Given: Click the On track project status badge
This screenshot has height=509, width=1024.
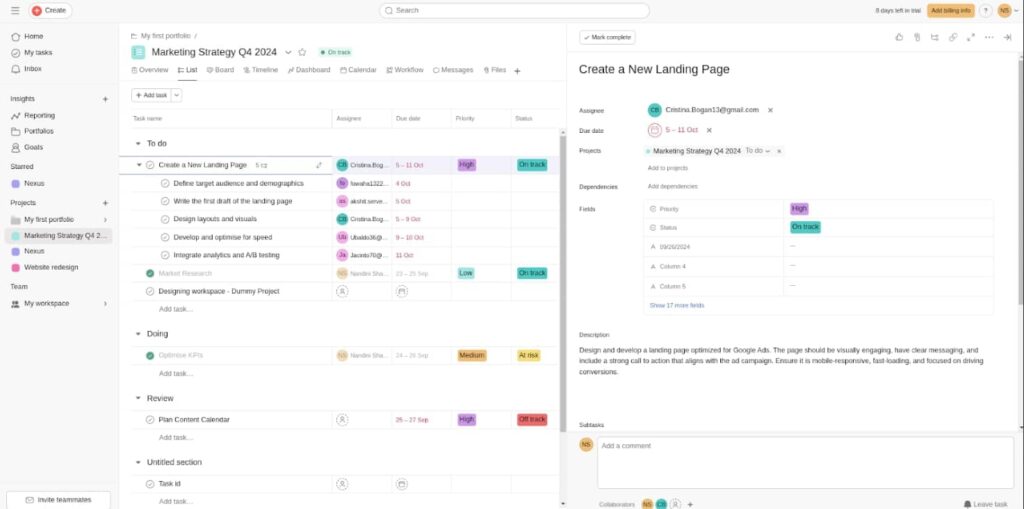Looking at the screenshot, I should pyautogui.click(x=335, y=52).
